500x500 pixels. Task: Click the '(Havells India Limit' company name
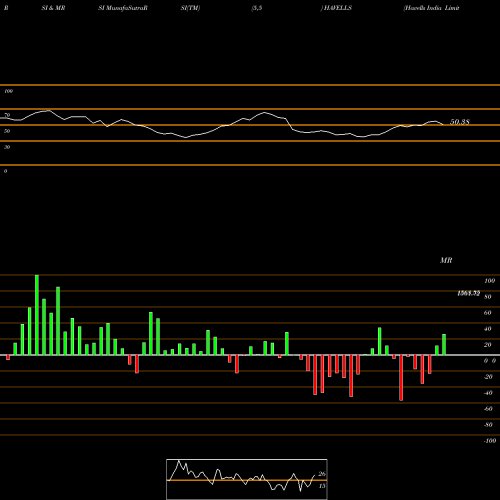(431, 8)
